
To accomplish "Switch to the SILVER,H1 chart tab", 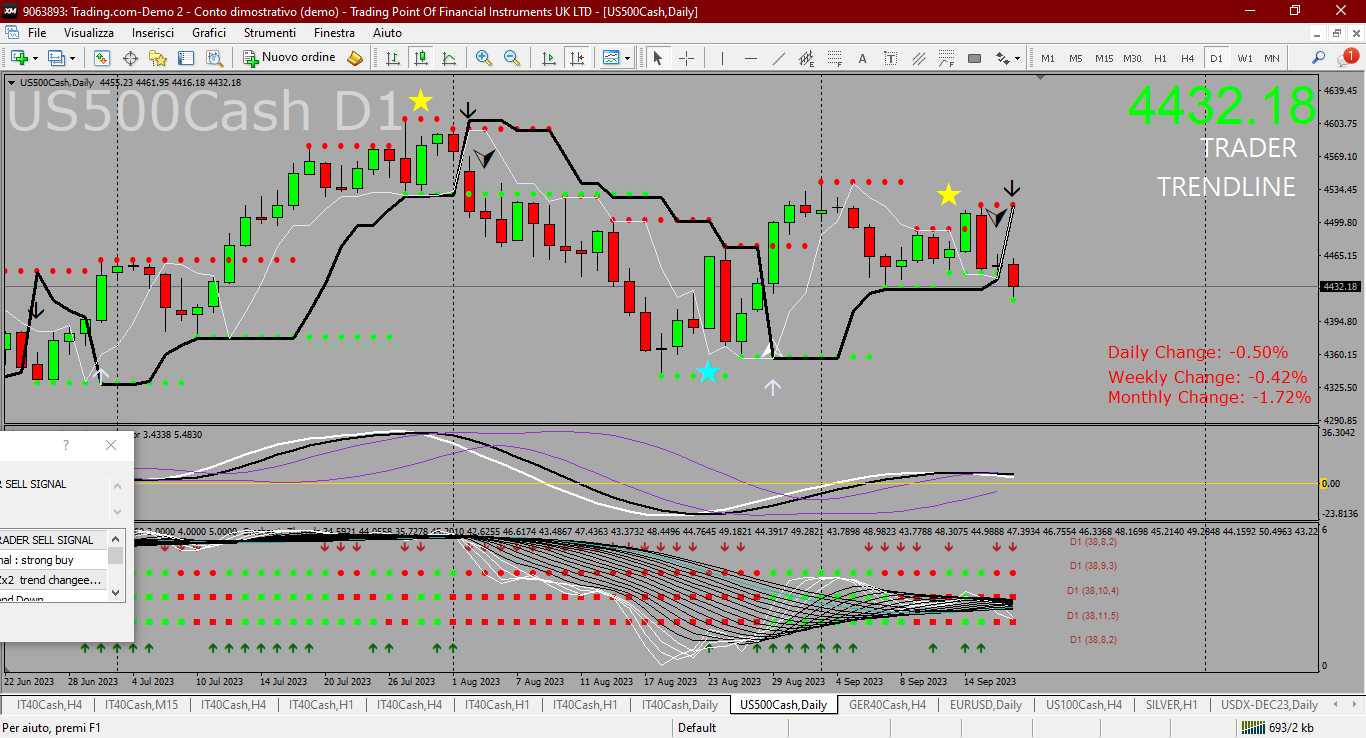I will point(1171,705).
